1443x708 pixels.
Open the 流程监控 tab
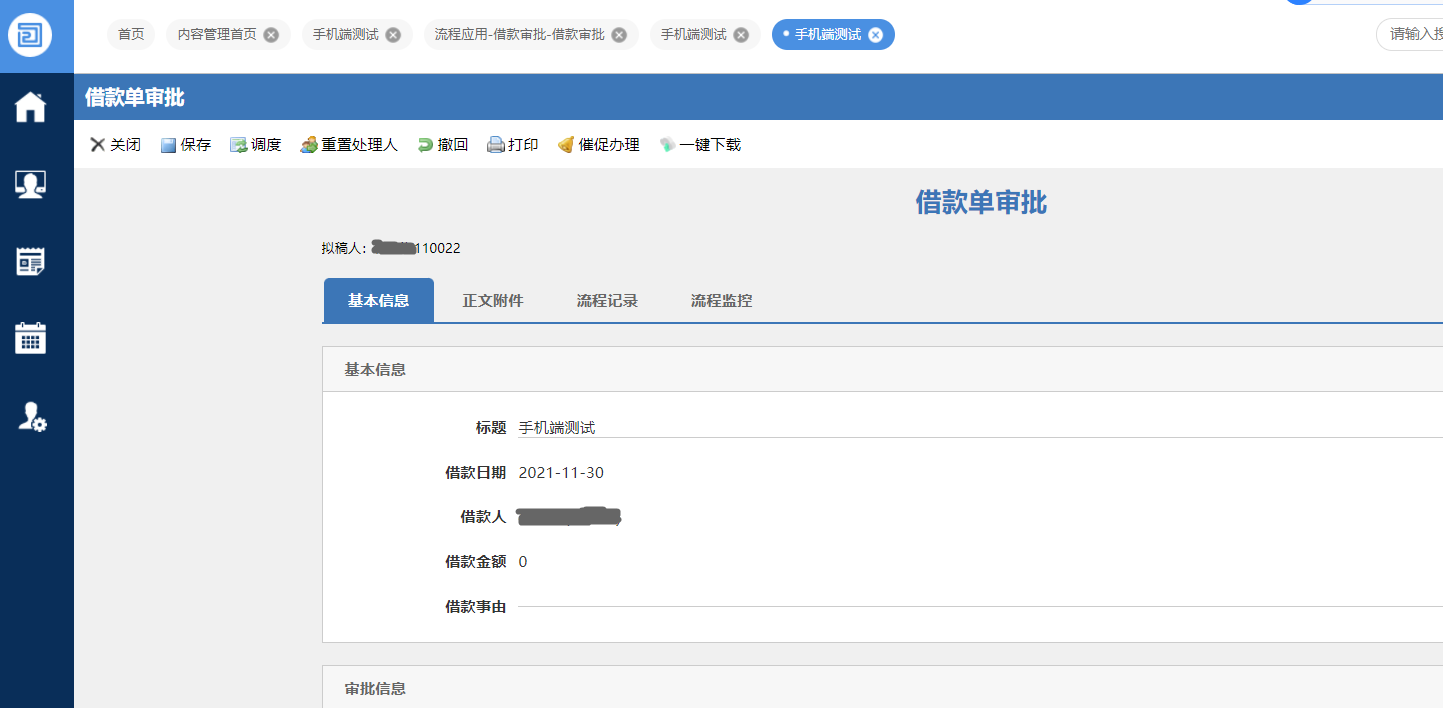pyautogui.click(x=721, y=300)
